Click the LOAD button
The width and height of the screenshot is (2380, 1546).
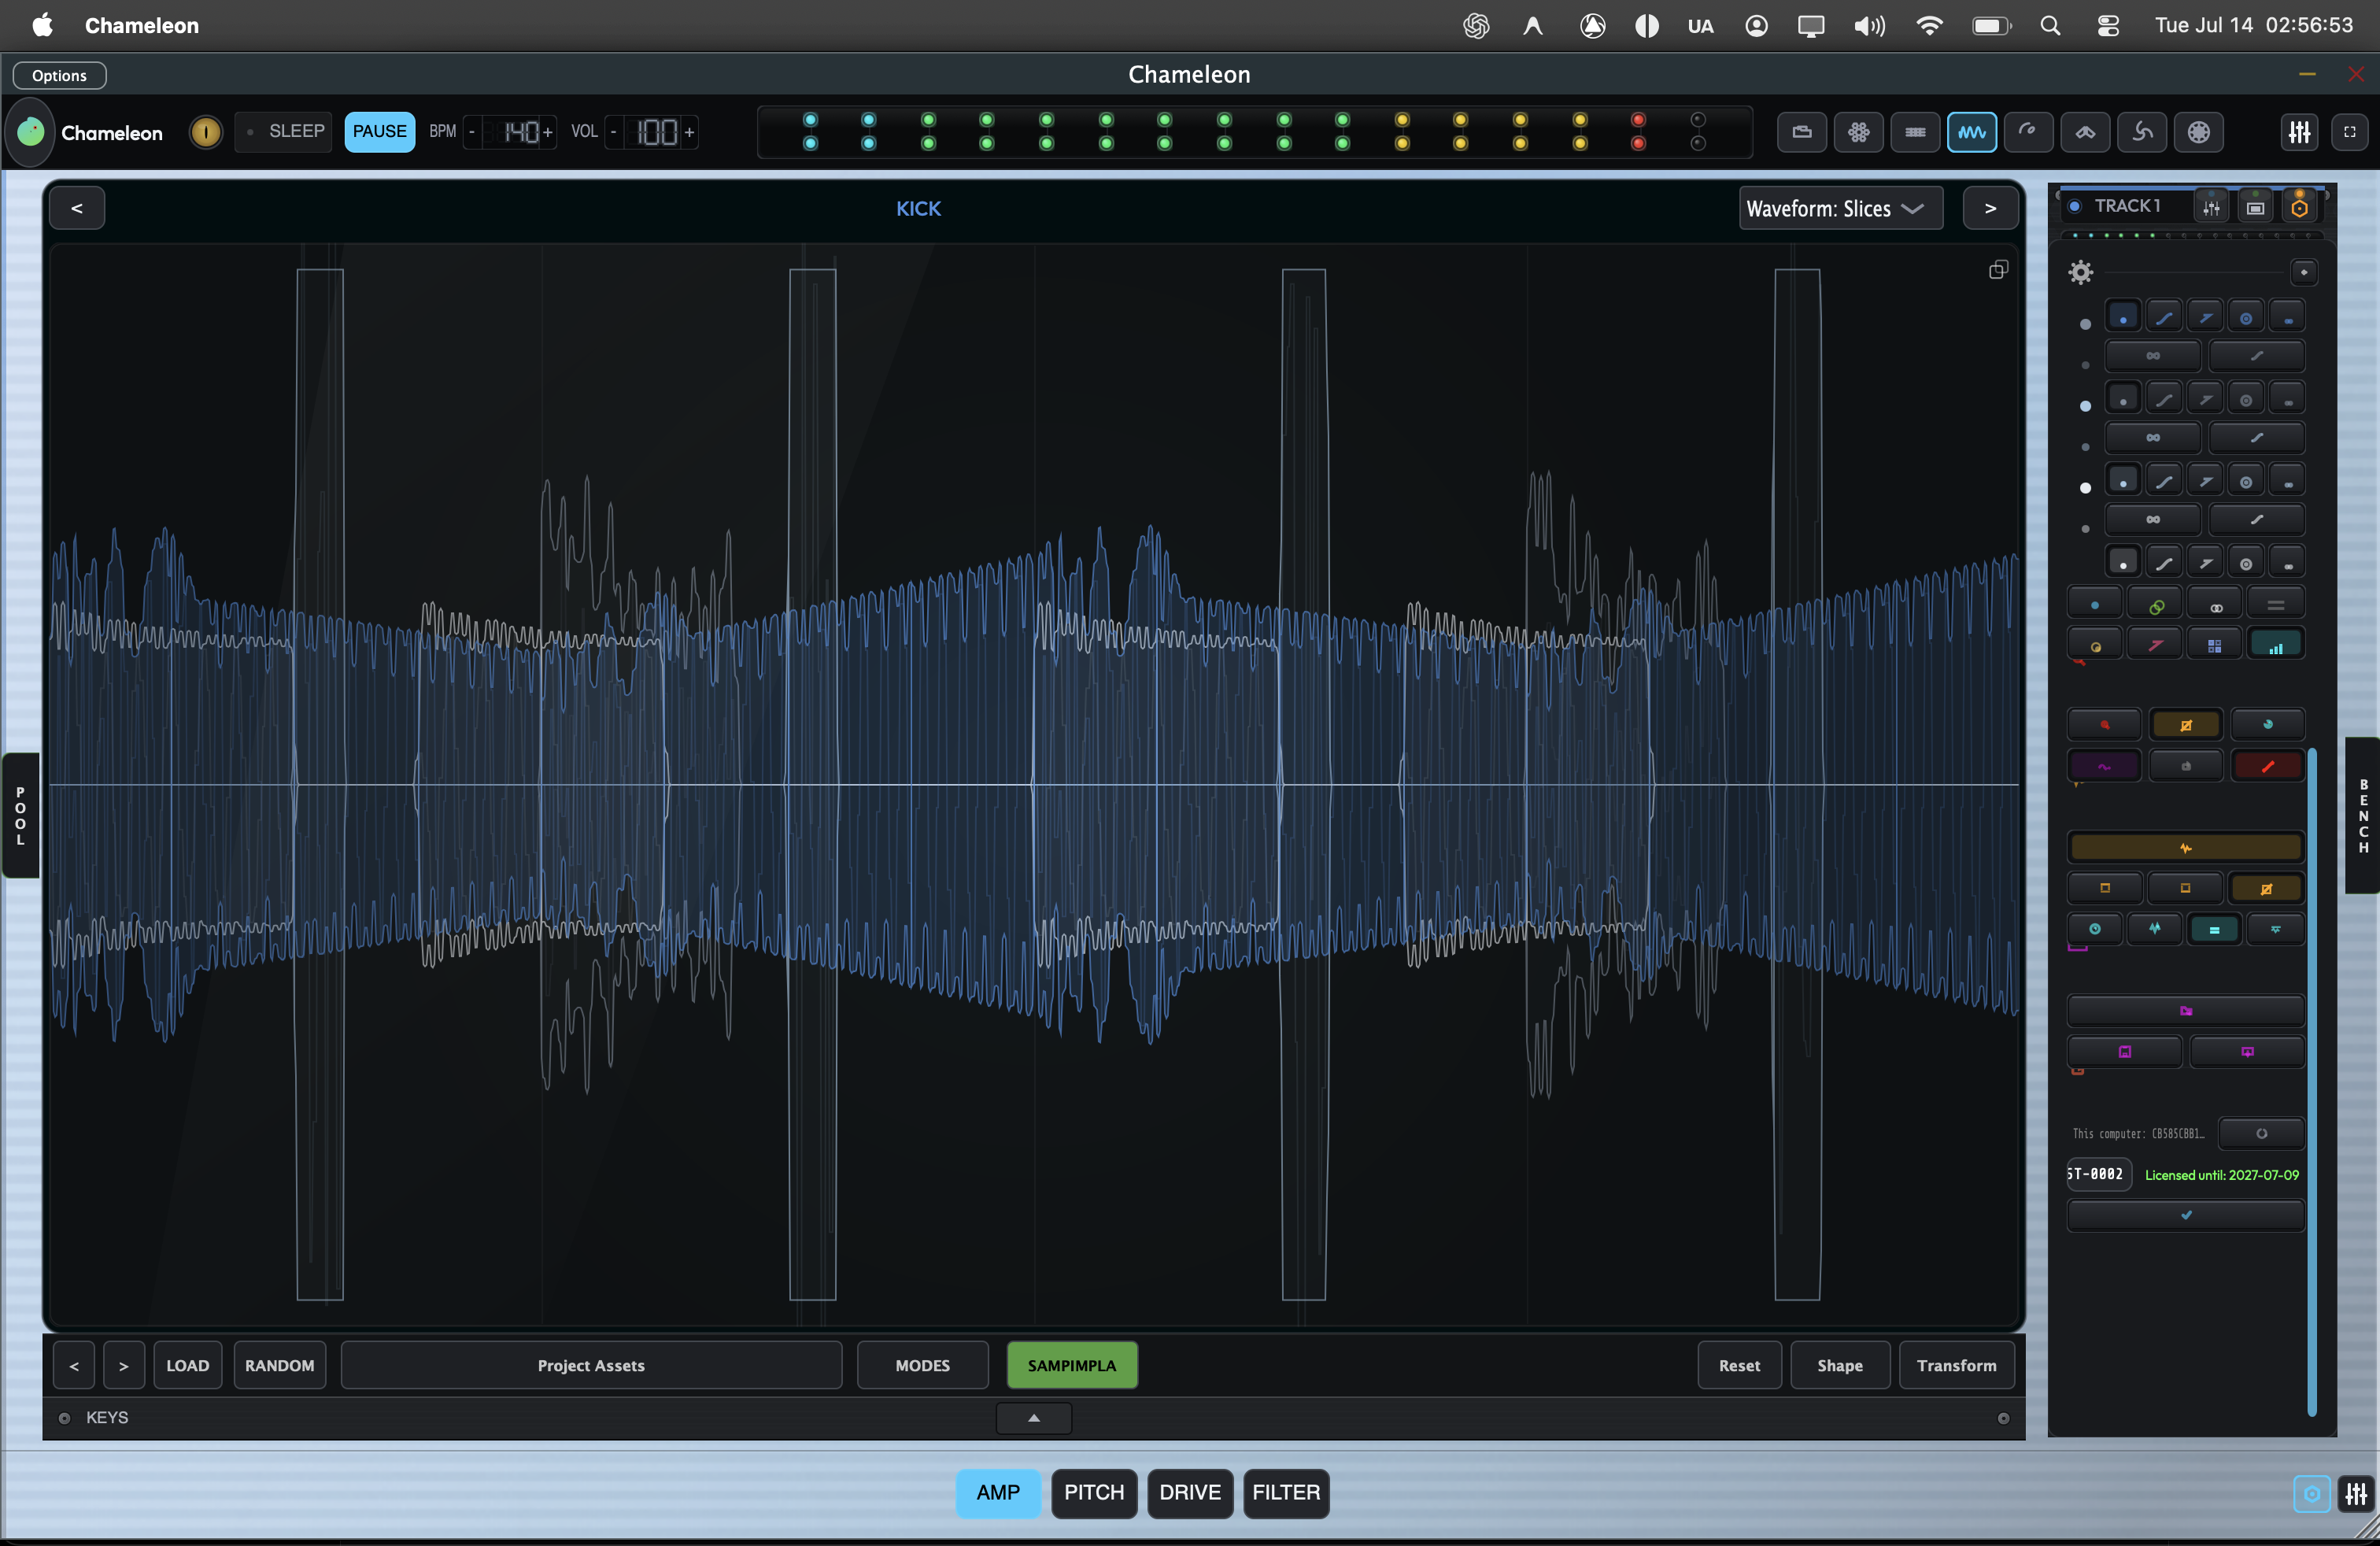[x=187, y=1366]
